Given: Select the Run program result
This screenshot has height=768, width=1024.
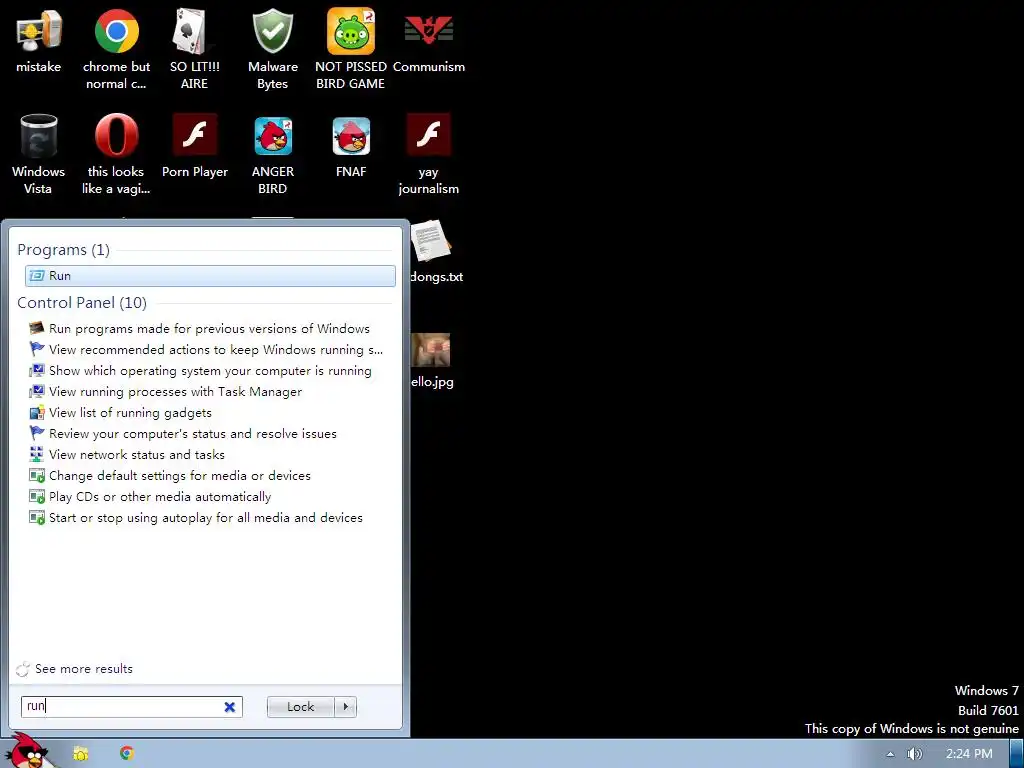Looking at the screenshot, I should pyautogui.click(x=210, y=276).
